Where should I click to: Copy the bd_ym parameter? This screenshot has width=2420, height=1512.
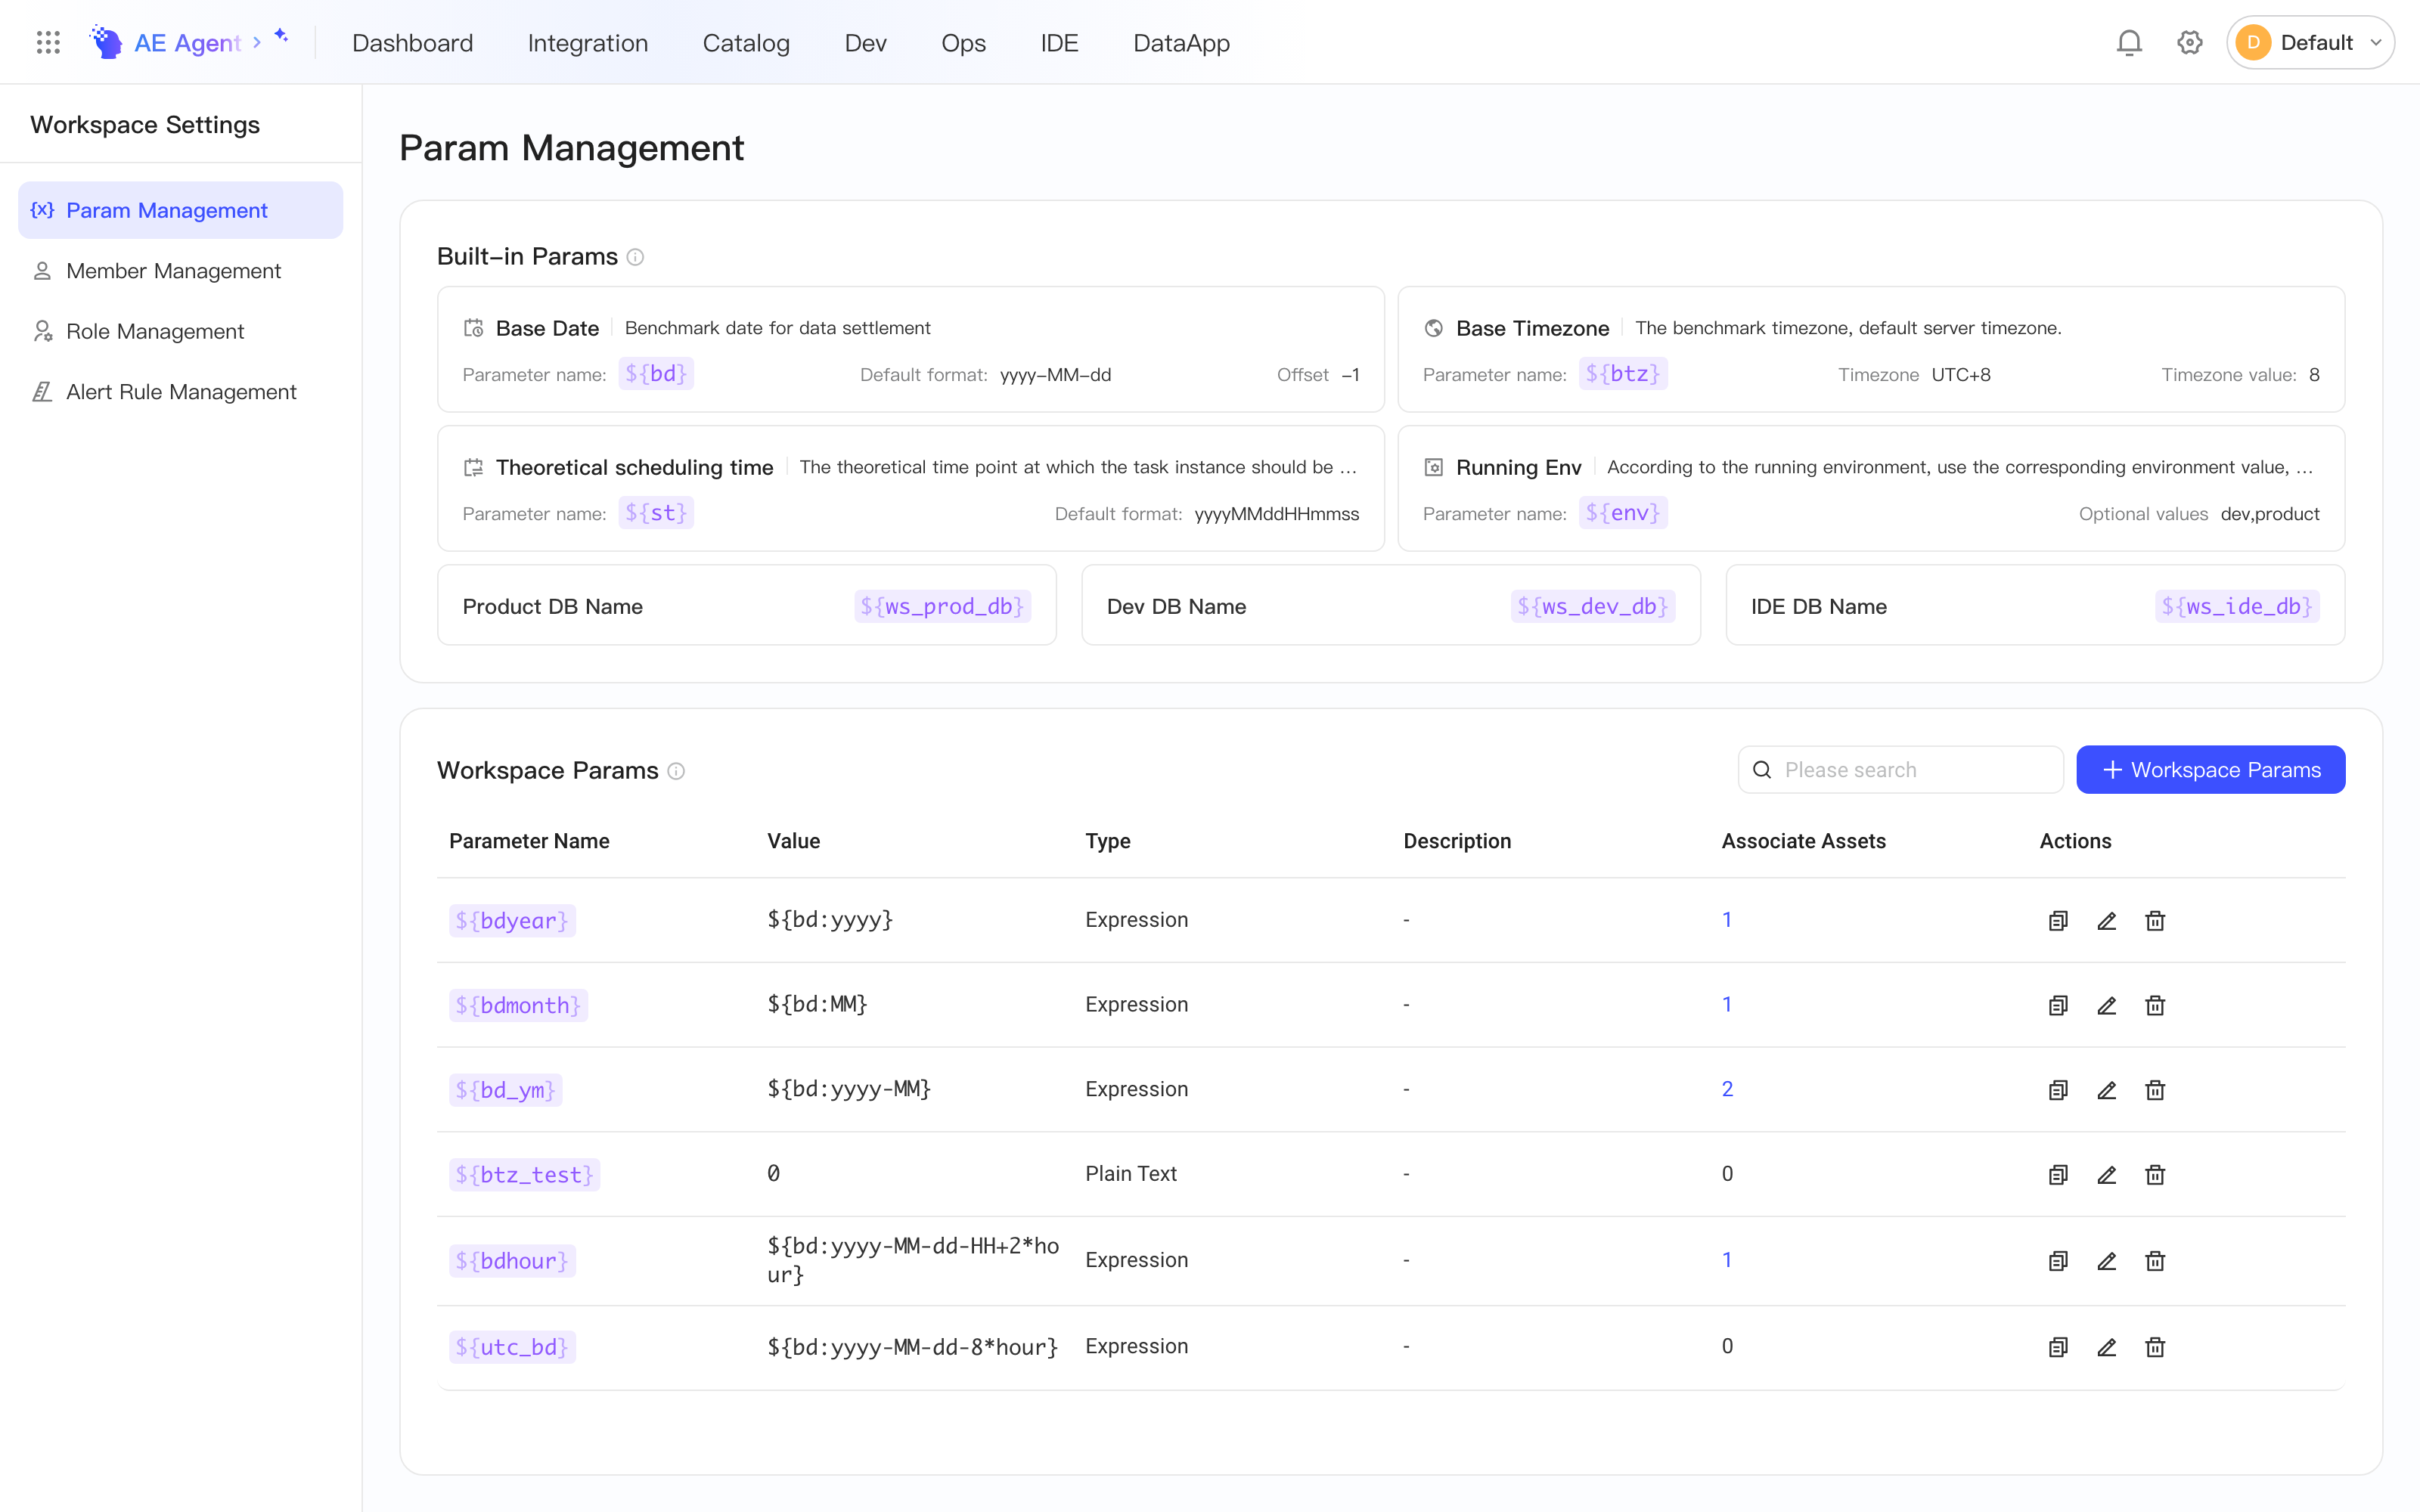point(2058,1090)
